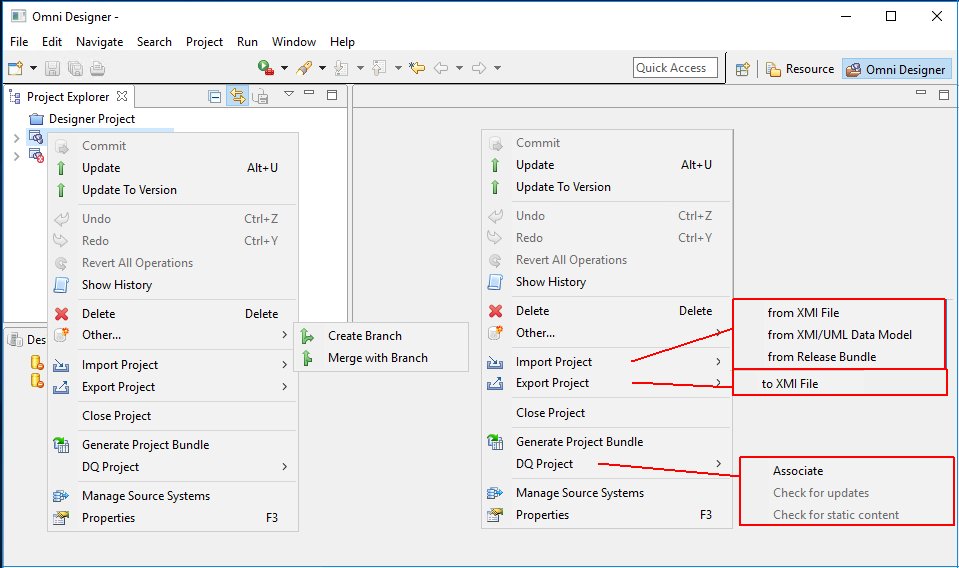The image size is (959, 568).
Task: Expand the first project node under Designer Project
Action: 17,138
